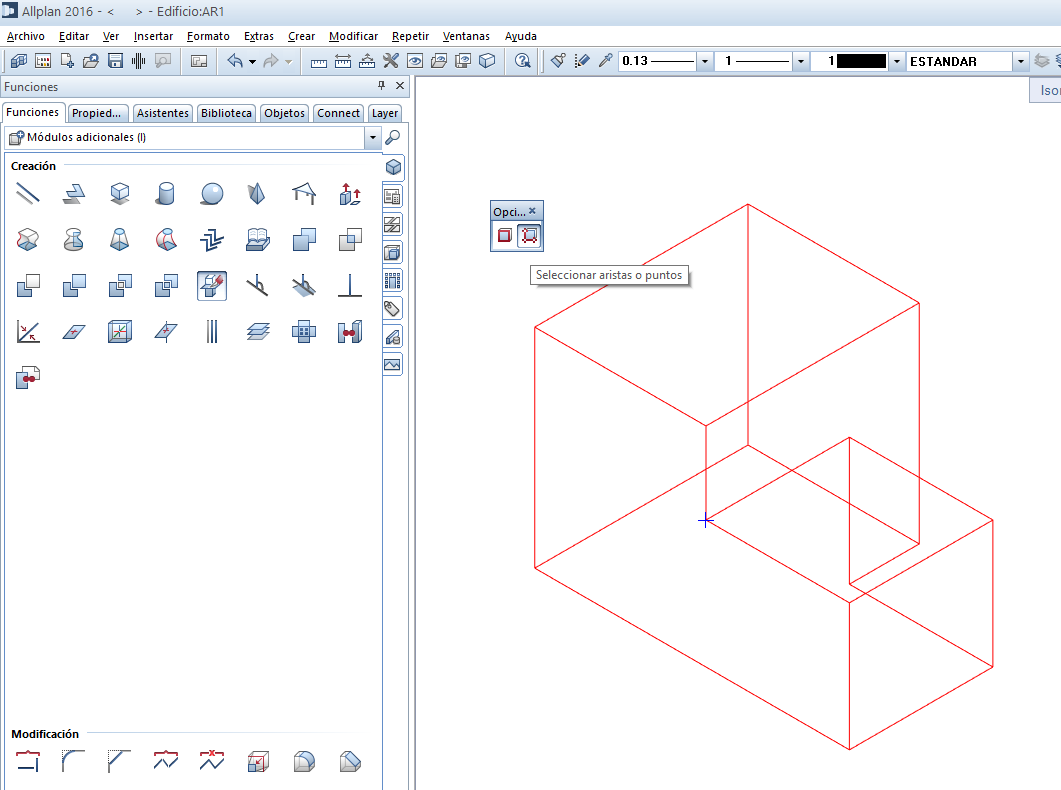Click the 3D cube icon in the side strip
Image resolution: width=1061 pixels, height=790 pixels.
(x=393, y=167)
